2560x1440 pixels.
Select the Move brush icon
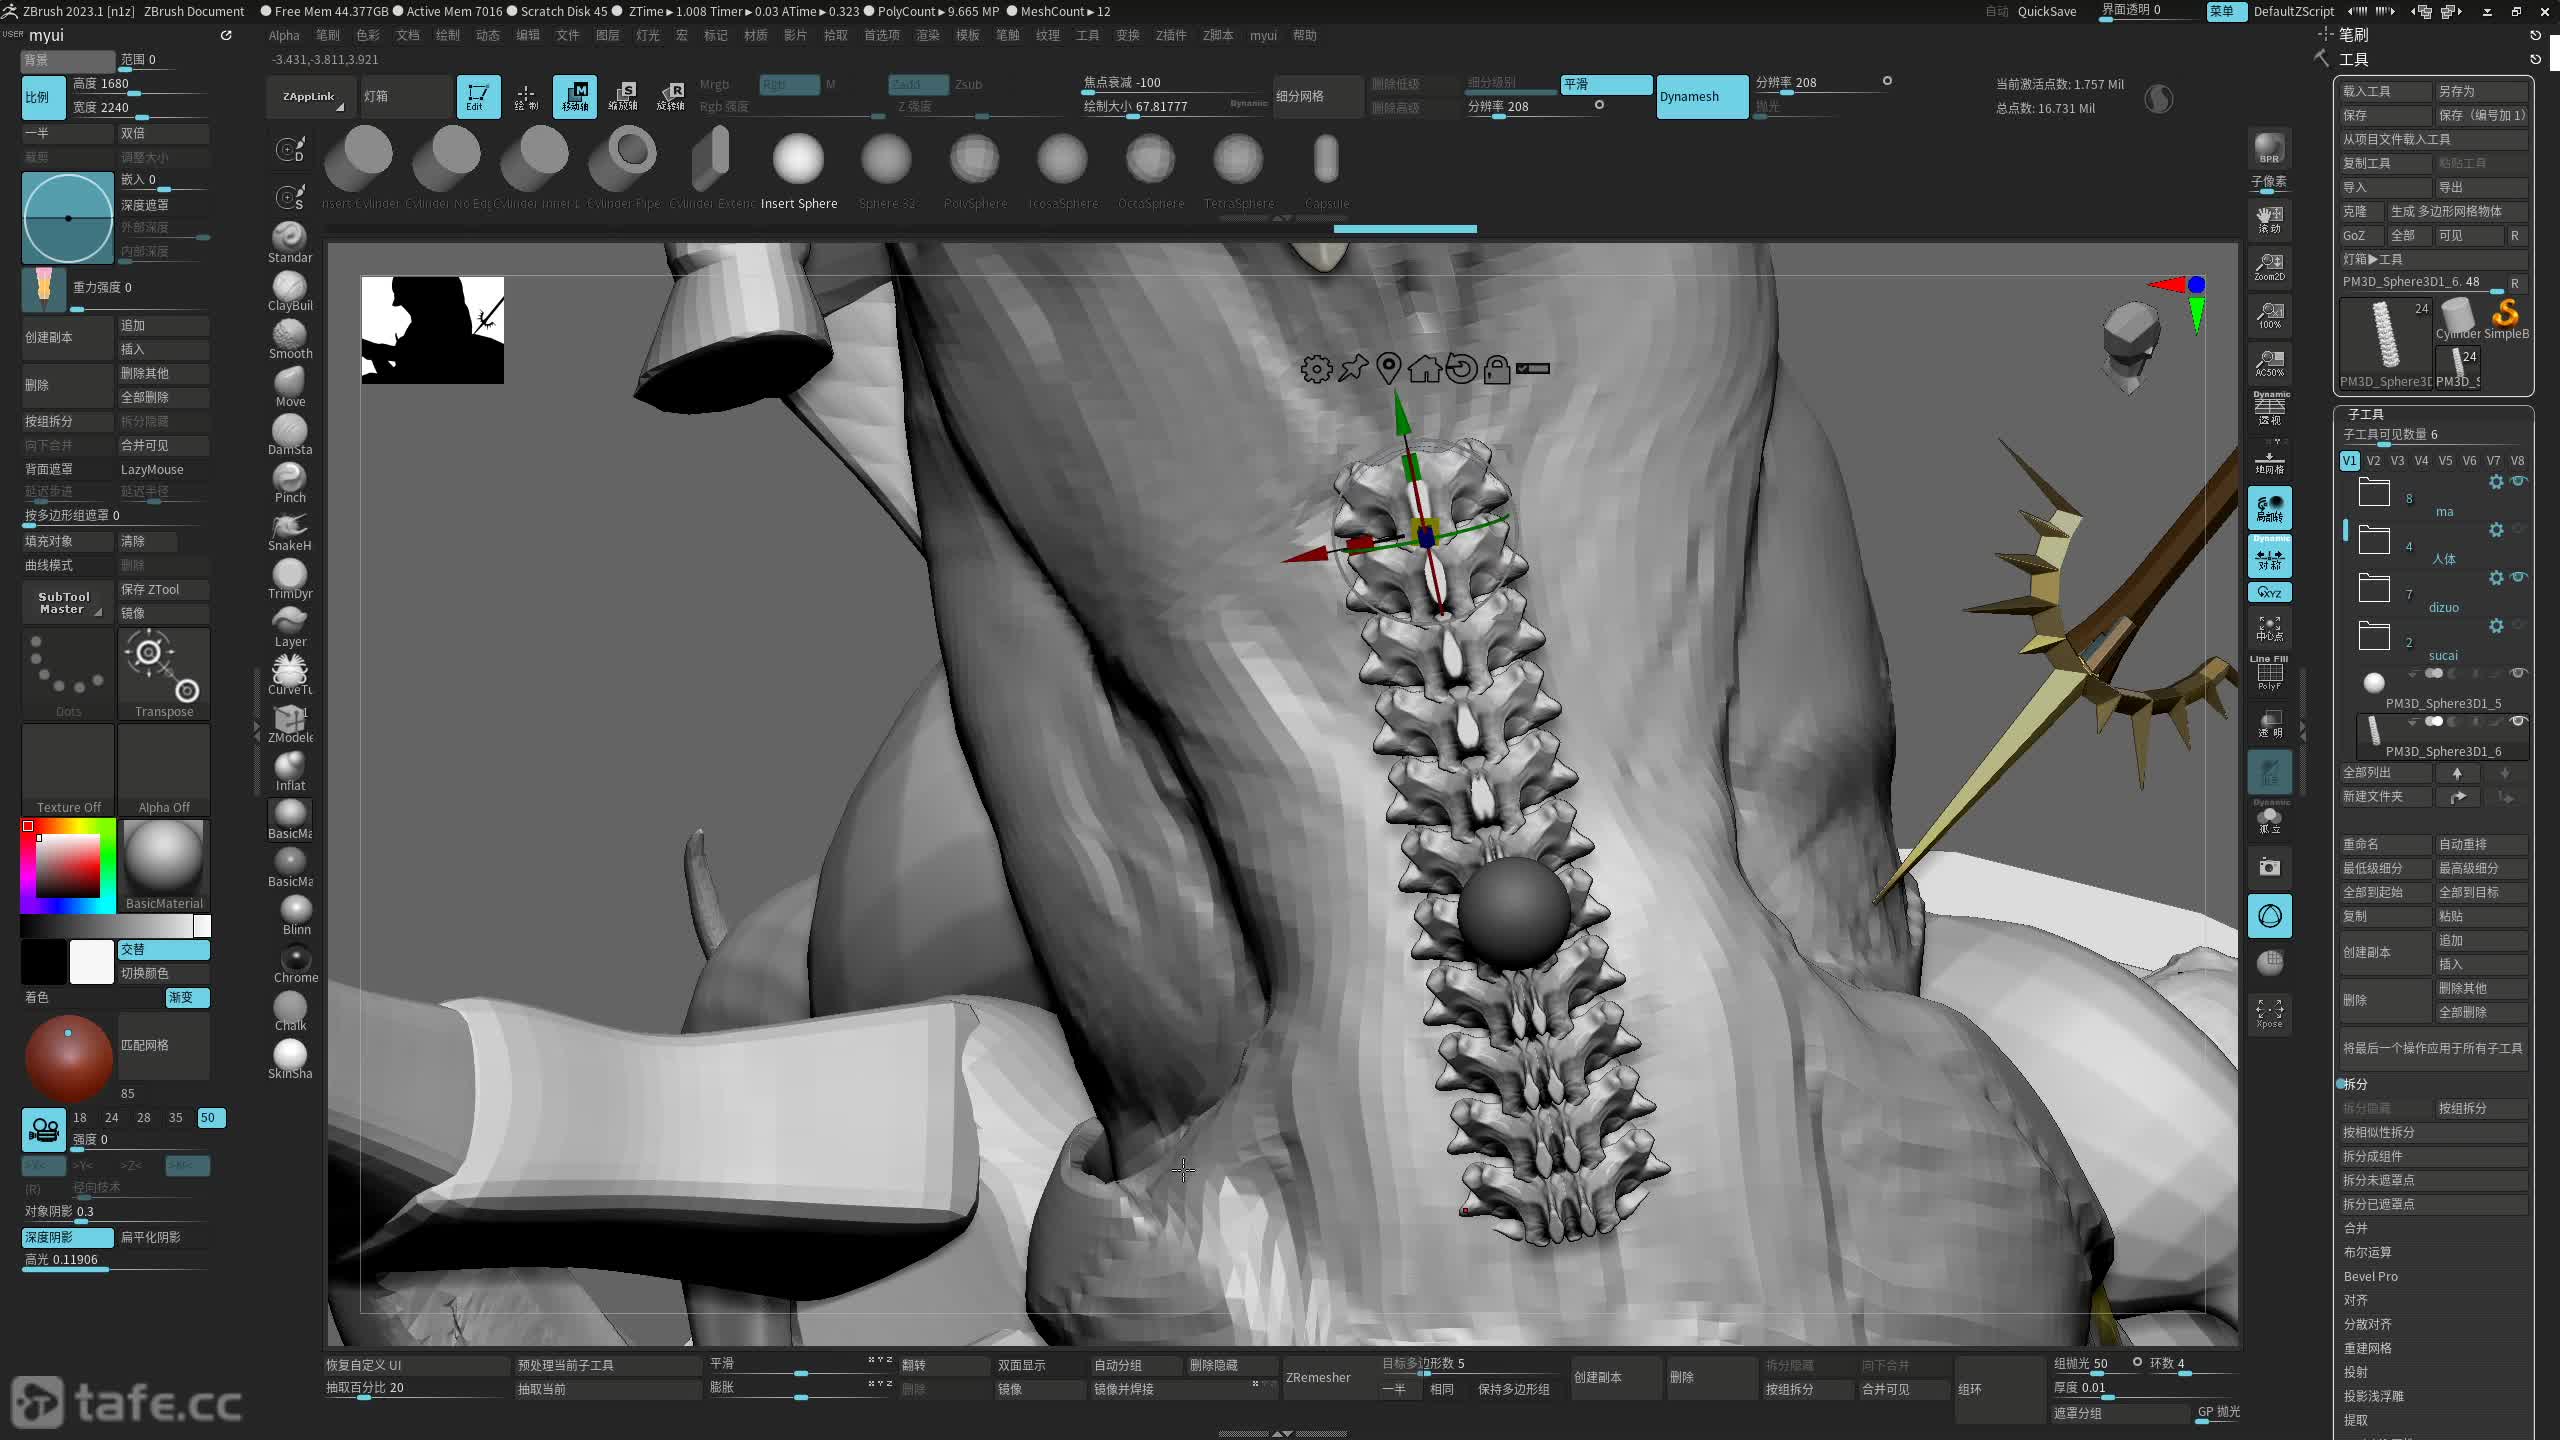click(290, 383)
